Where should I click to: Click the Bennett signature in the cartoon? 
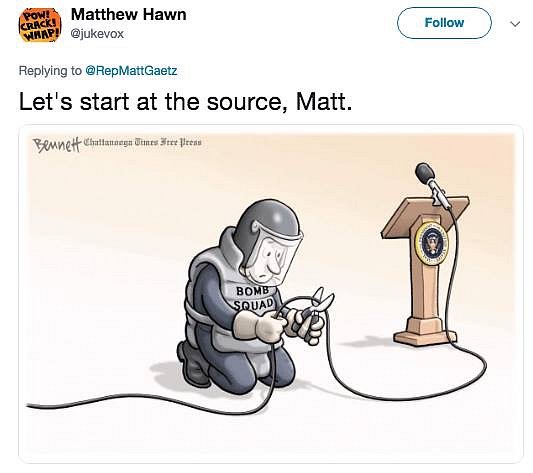coord(57,145)
